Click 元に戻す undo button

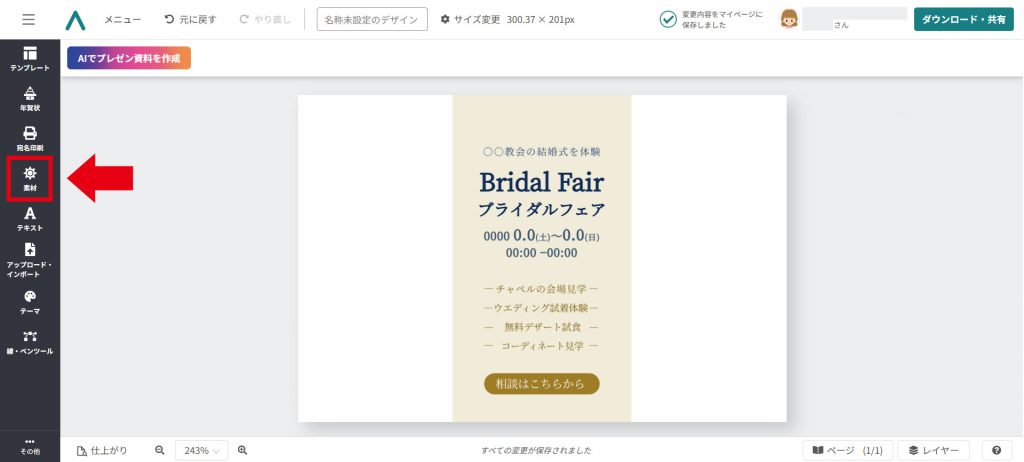pos(190,20)
